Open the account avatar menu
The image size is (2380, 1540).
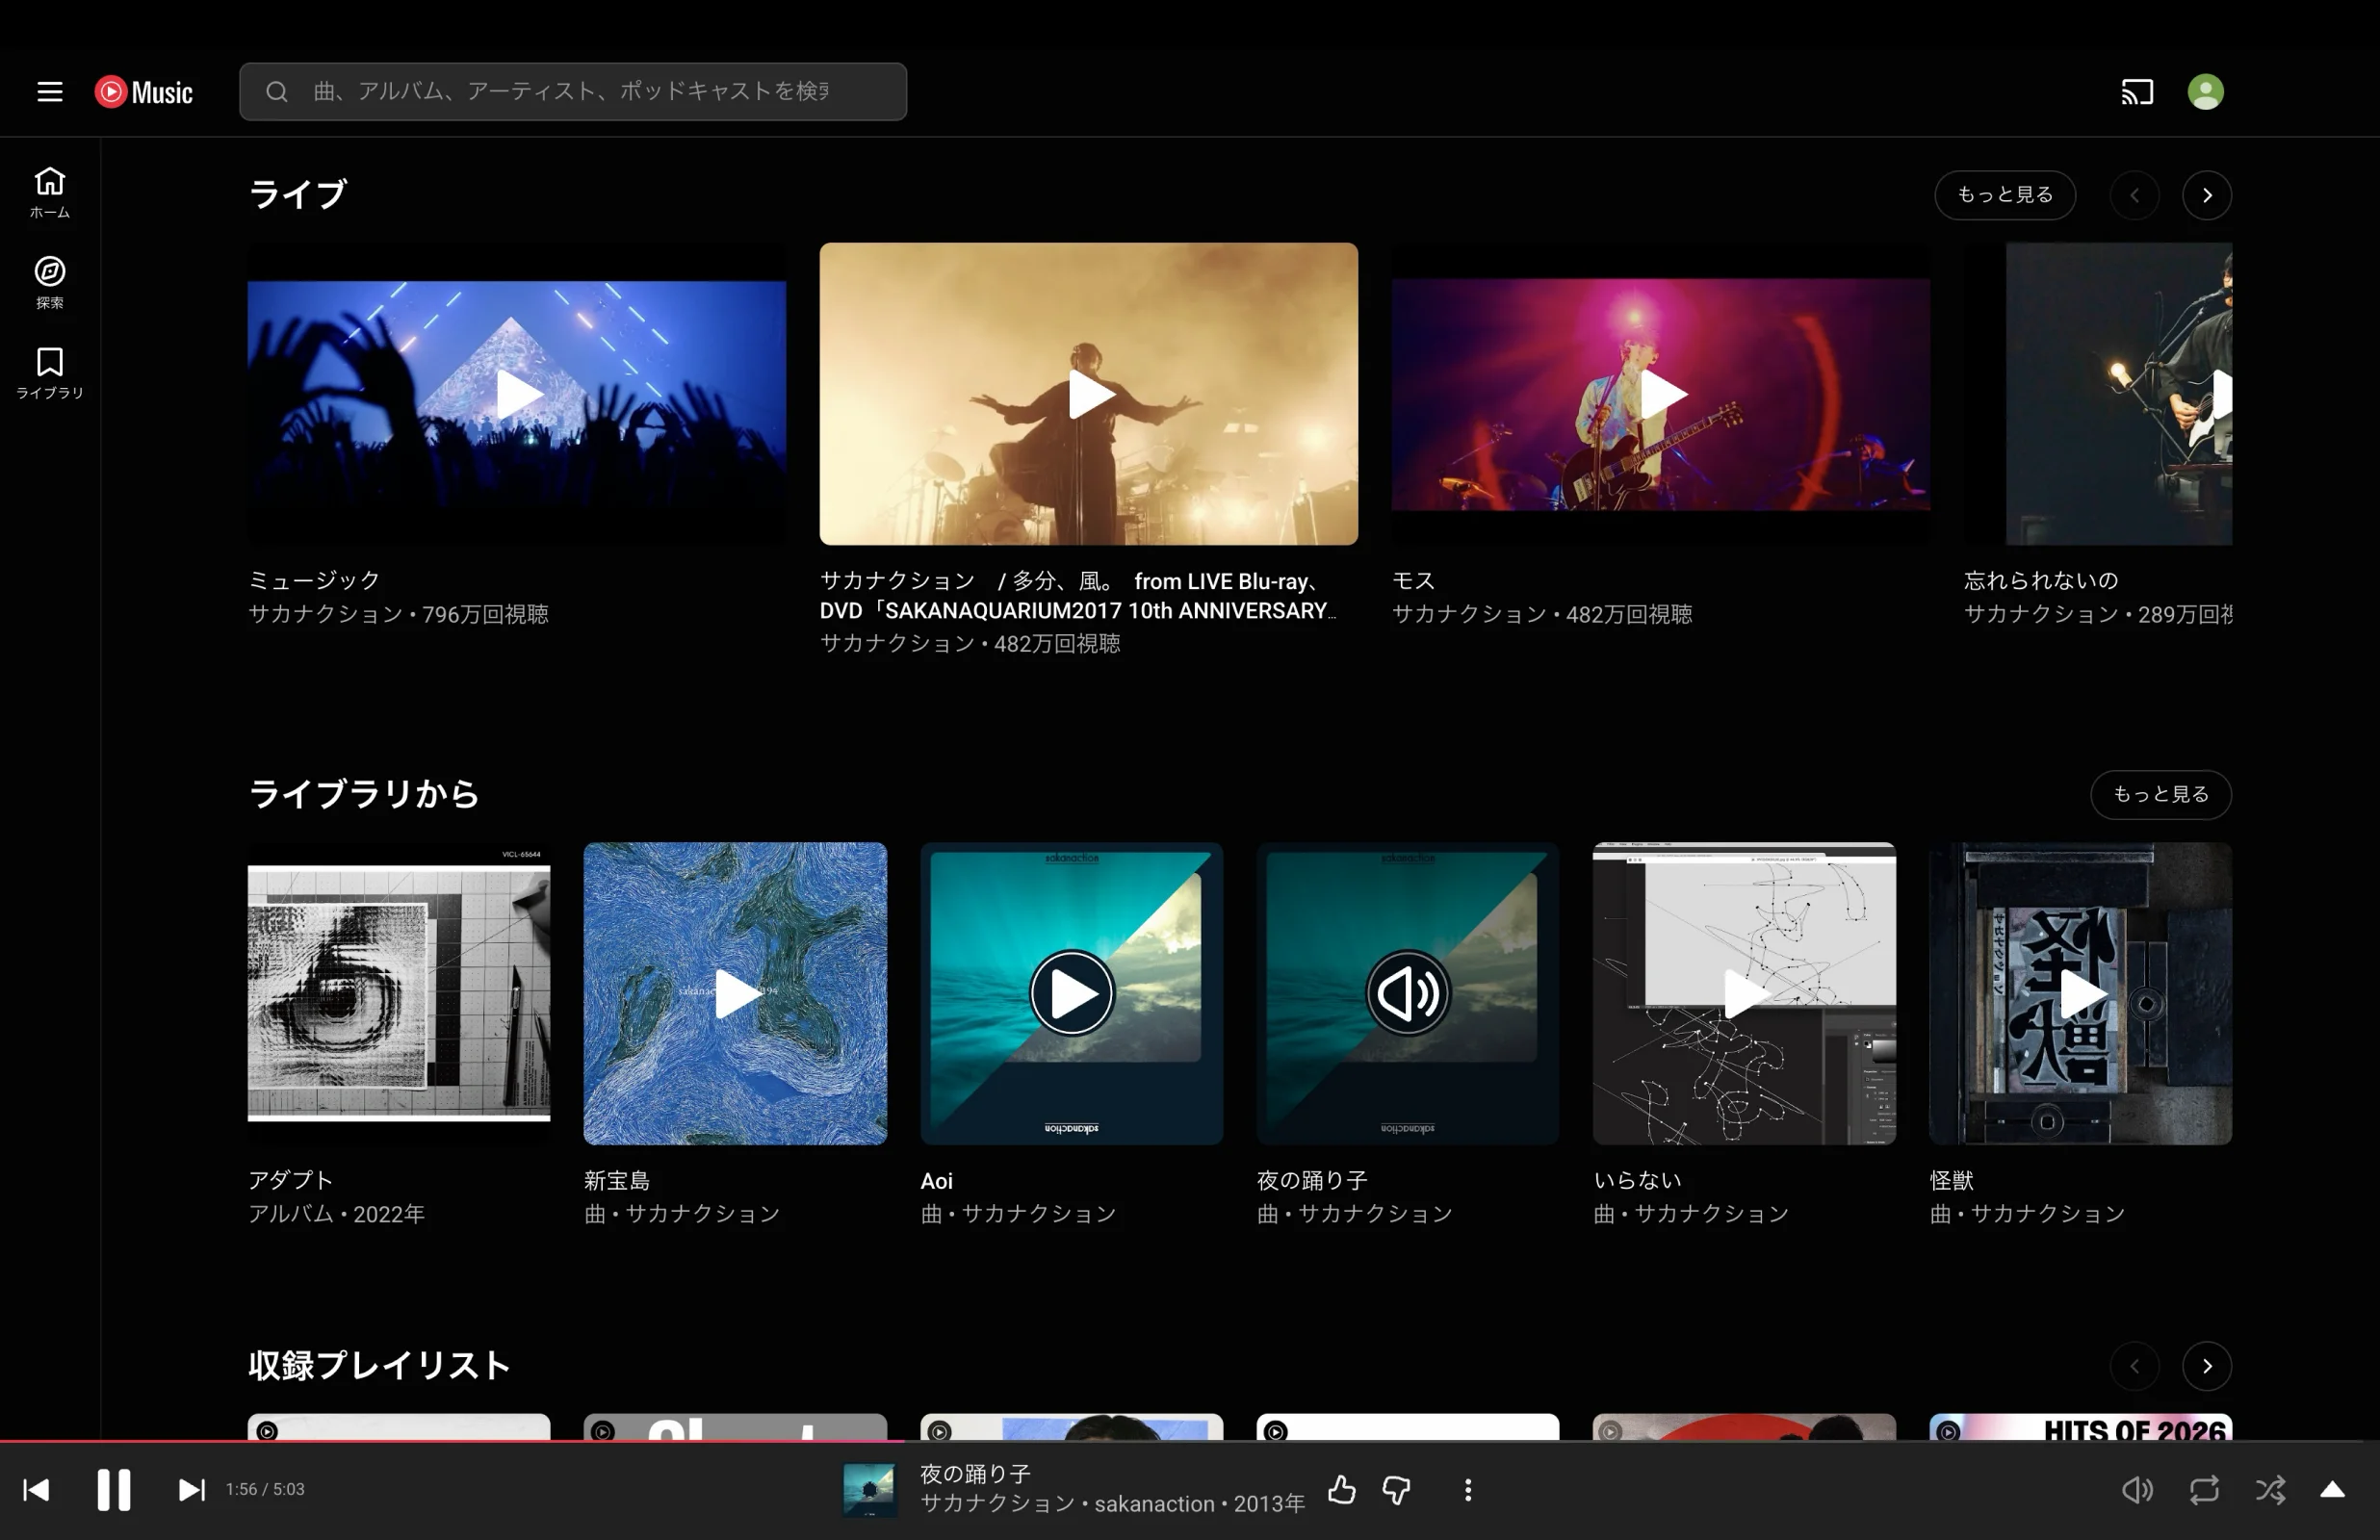pyautogui.click(x=2205, y=92)
